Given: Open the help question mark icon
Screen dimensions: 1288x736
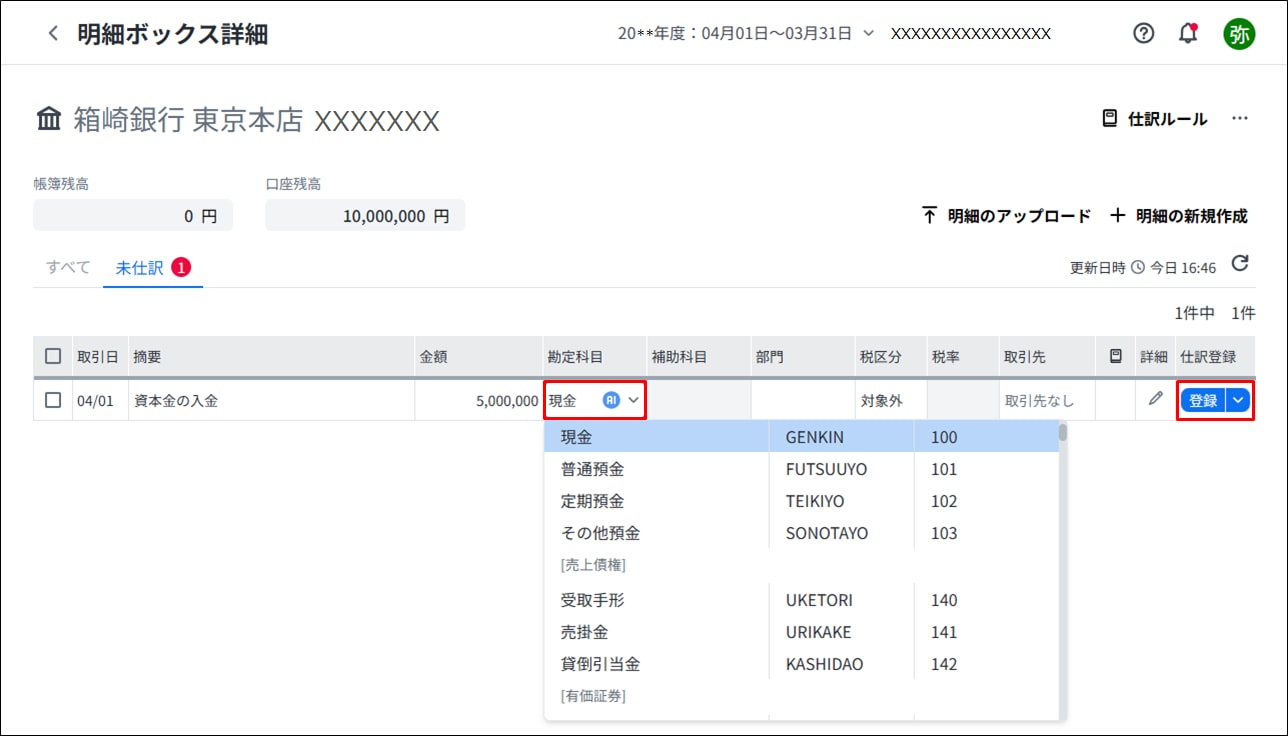Looking at the screenshot, I should (1143, 33).
